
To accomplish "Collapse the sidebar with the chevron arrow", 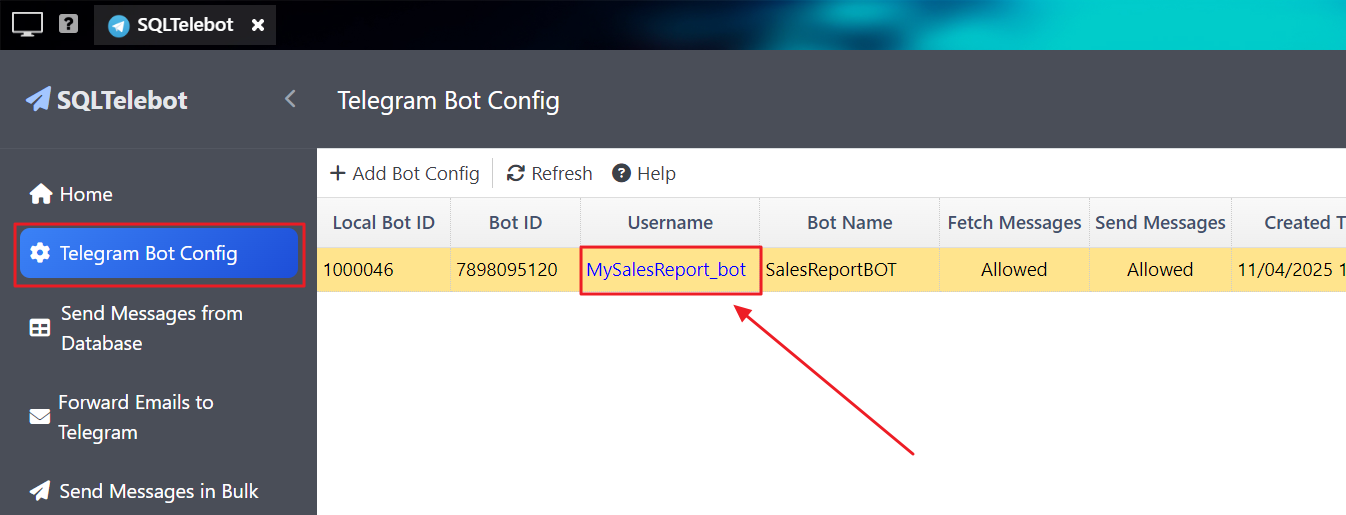I will point(290,99).
